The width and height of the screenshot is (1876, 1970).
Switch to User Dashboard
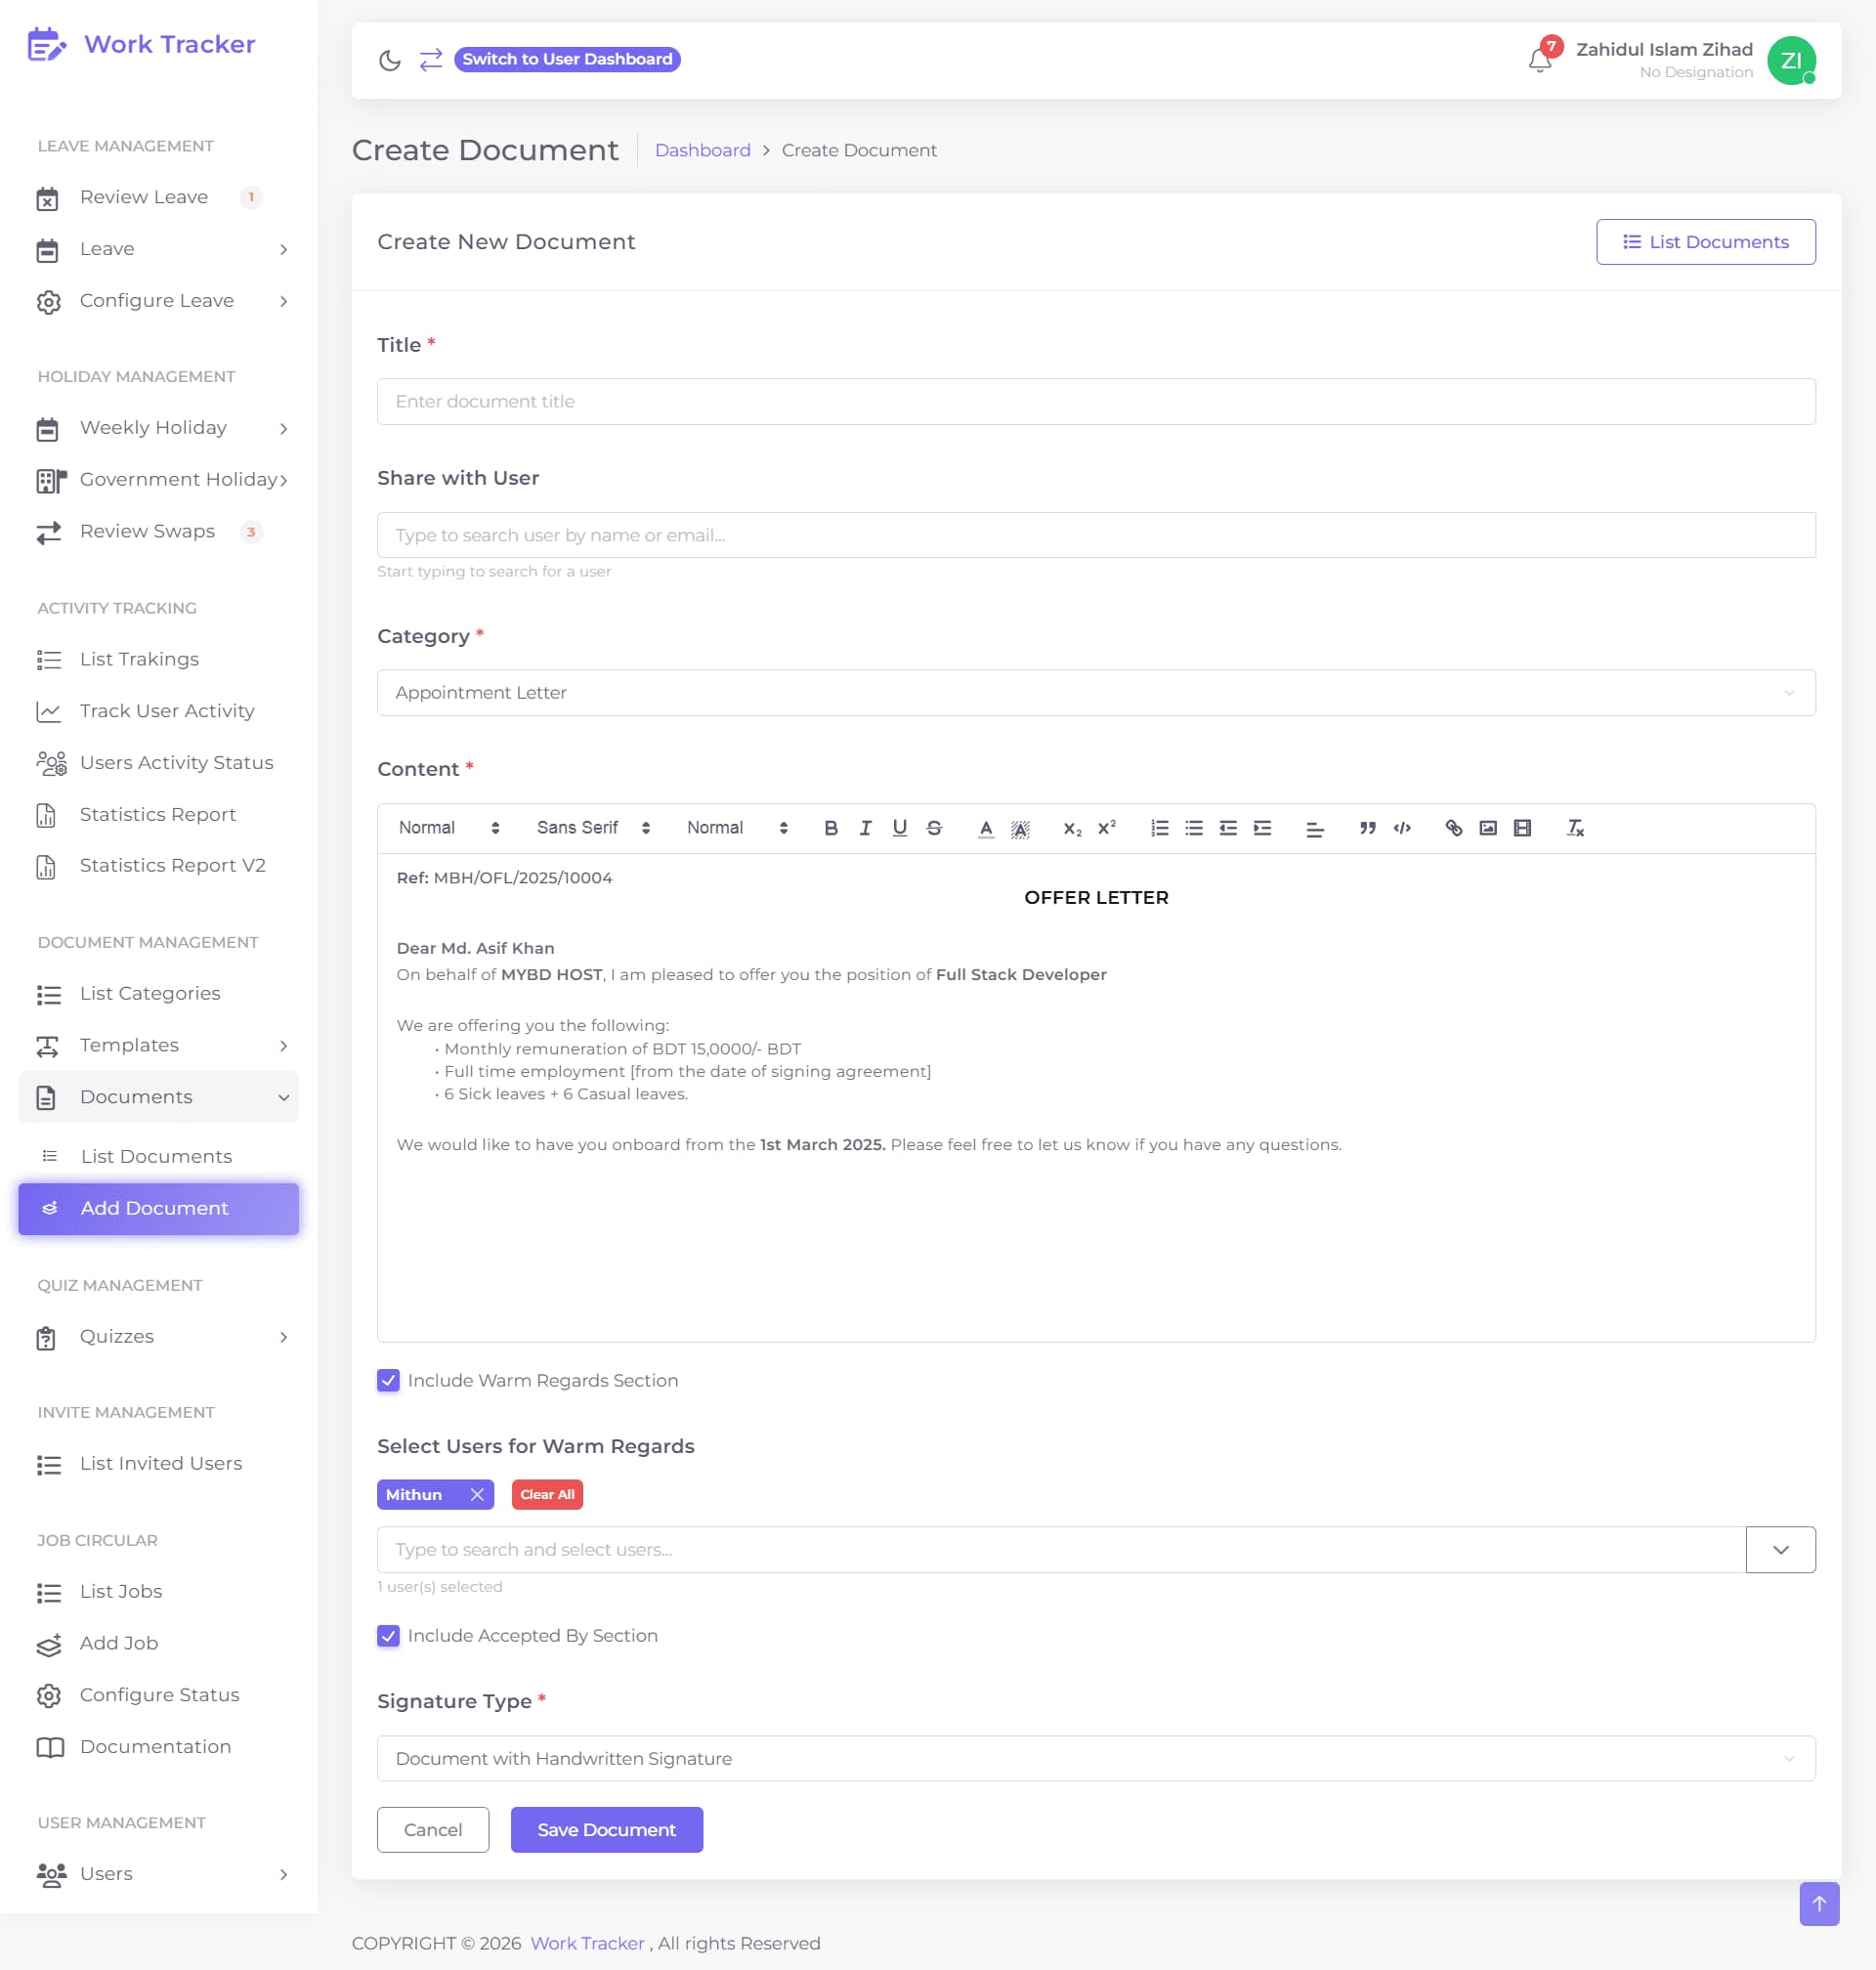(x=567, y=59)
